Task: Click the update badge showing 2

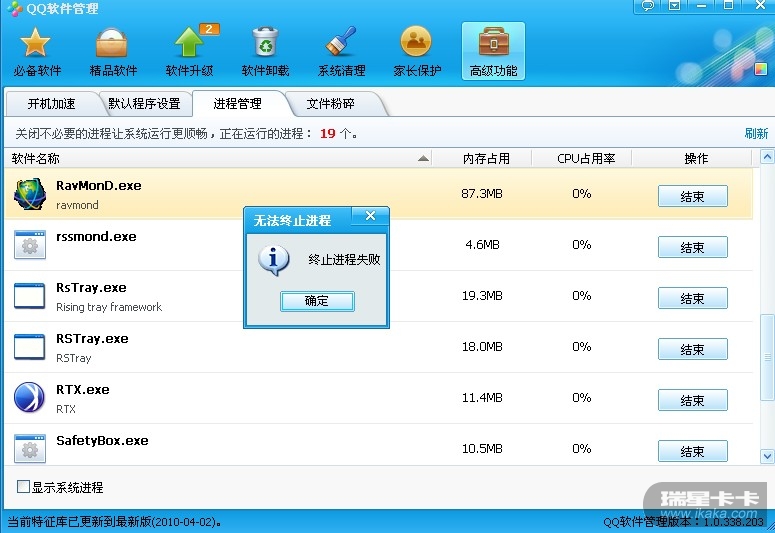Action: pos(209,29)
